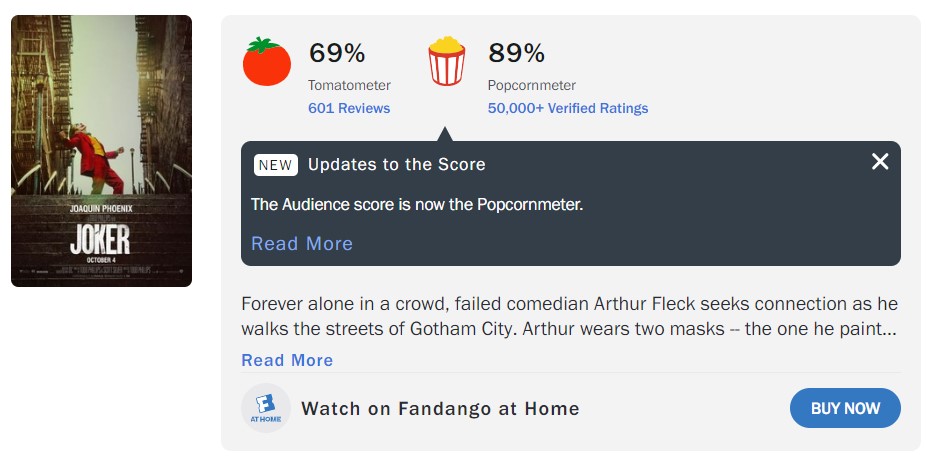Click the JOKER title on the poster

[x=100, y=240]
